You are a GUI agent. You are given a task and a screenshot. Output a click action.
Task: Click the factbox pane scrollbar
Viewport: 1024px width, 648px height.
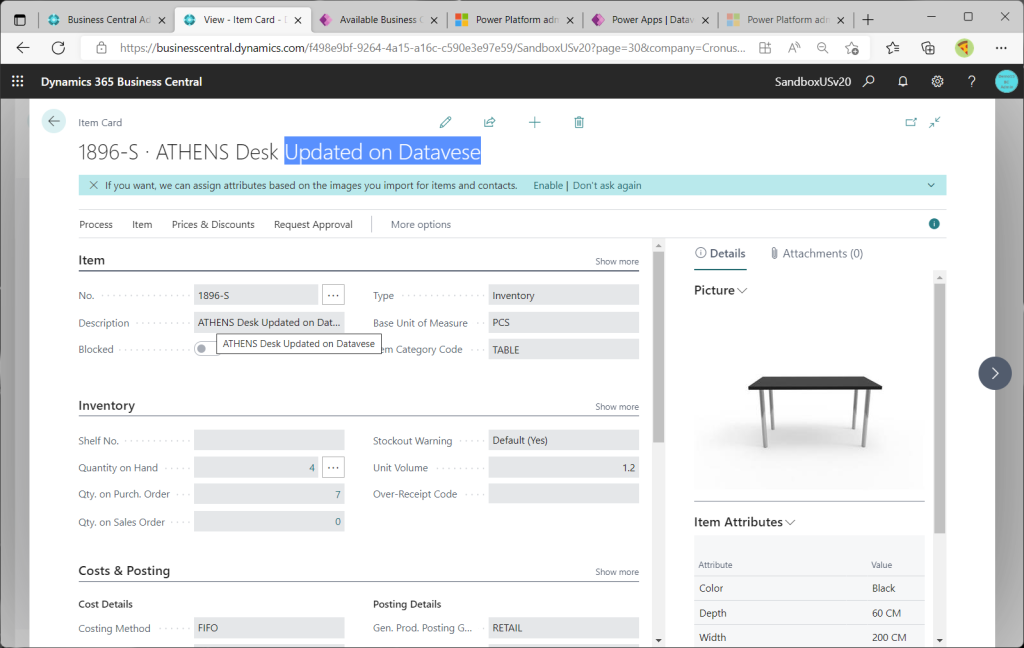click(939, 408)
